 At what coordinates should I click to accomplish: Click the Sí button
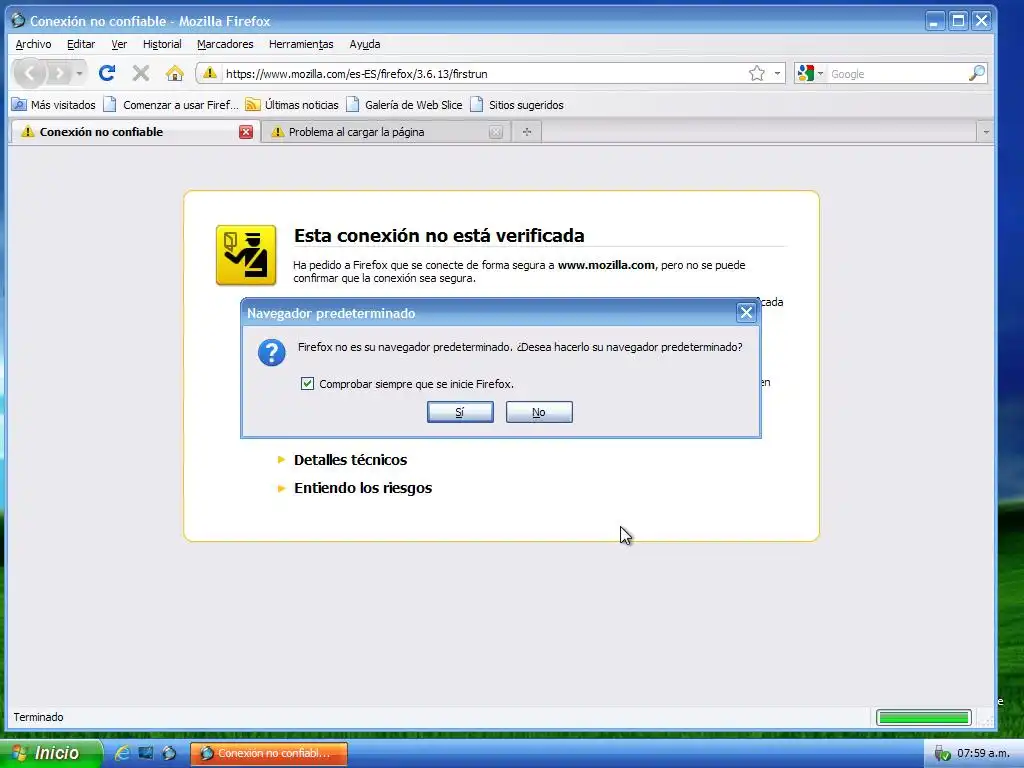[460, 412]
